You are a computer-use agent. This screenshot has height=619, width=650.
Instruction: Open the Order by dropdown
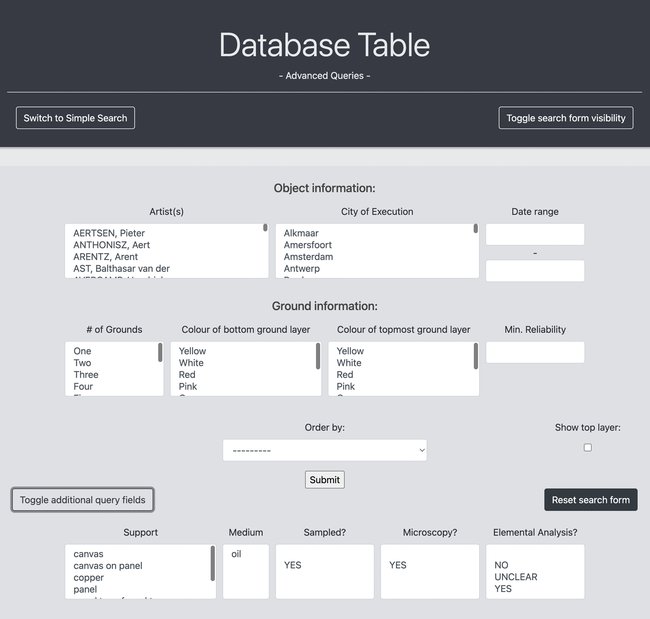pos(324,450)
